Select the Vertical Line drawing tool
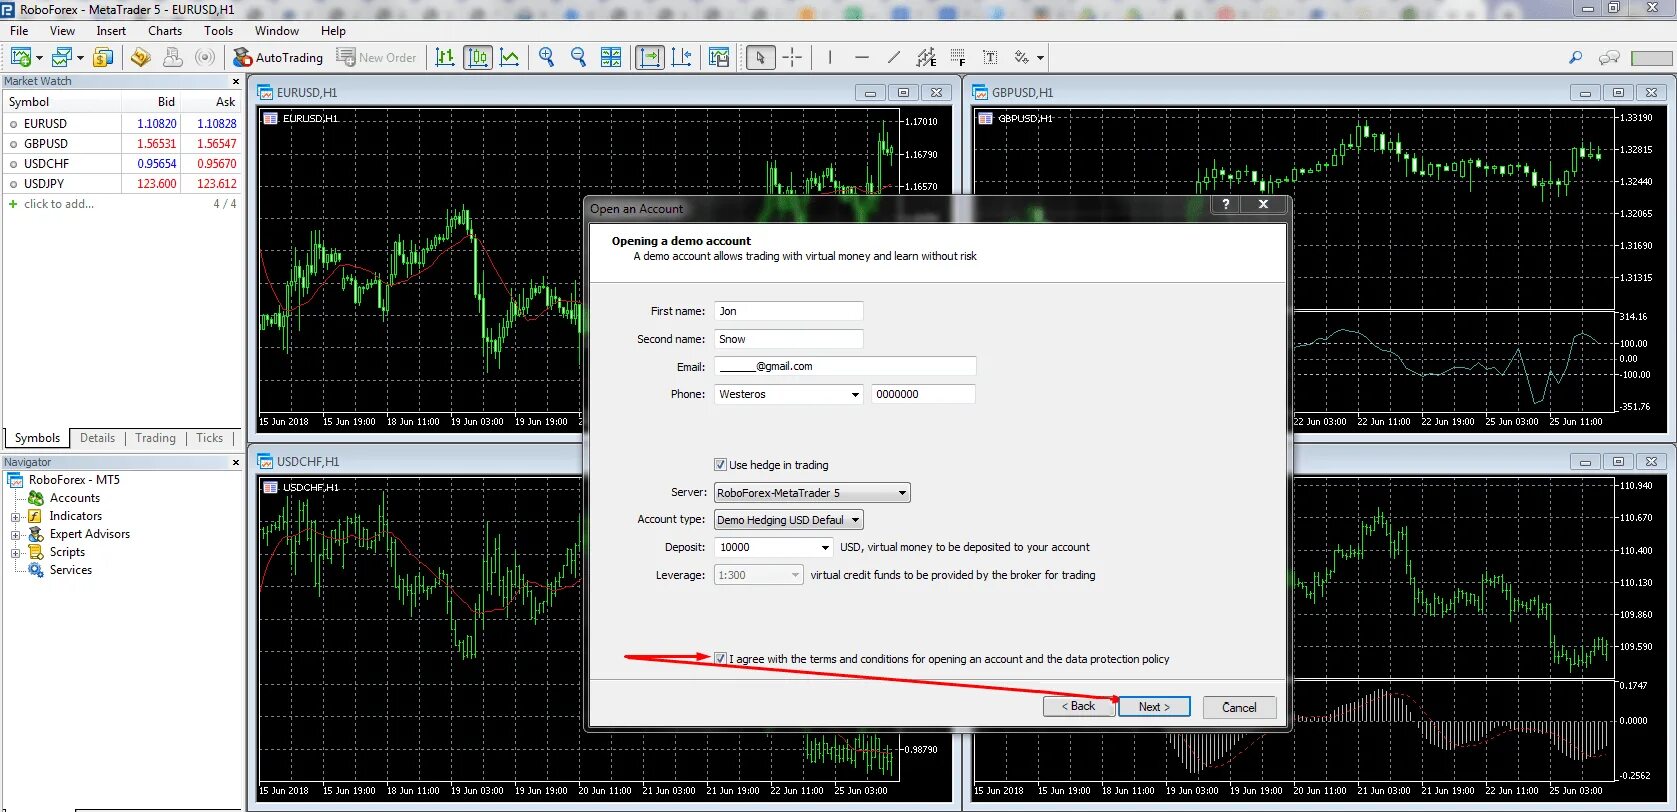 coord(829,58)
